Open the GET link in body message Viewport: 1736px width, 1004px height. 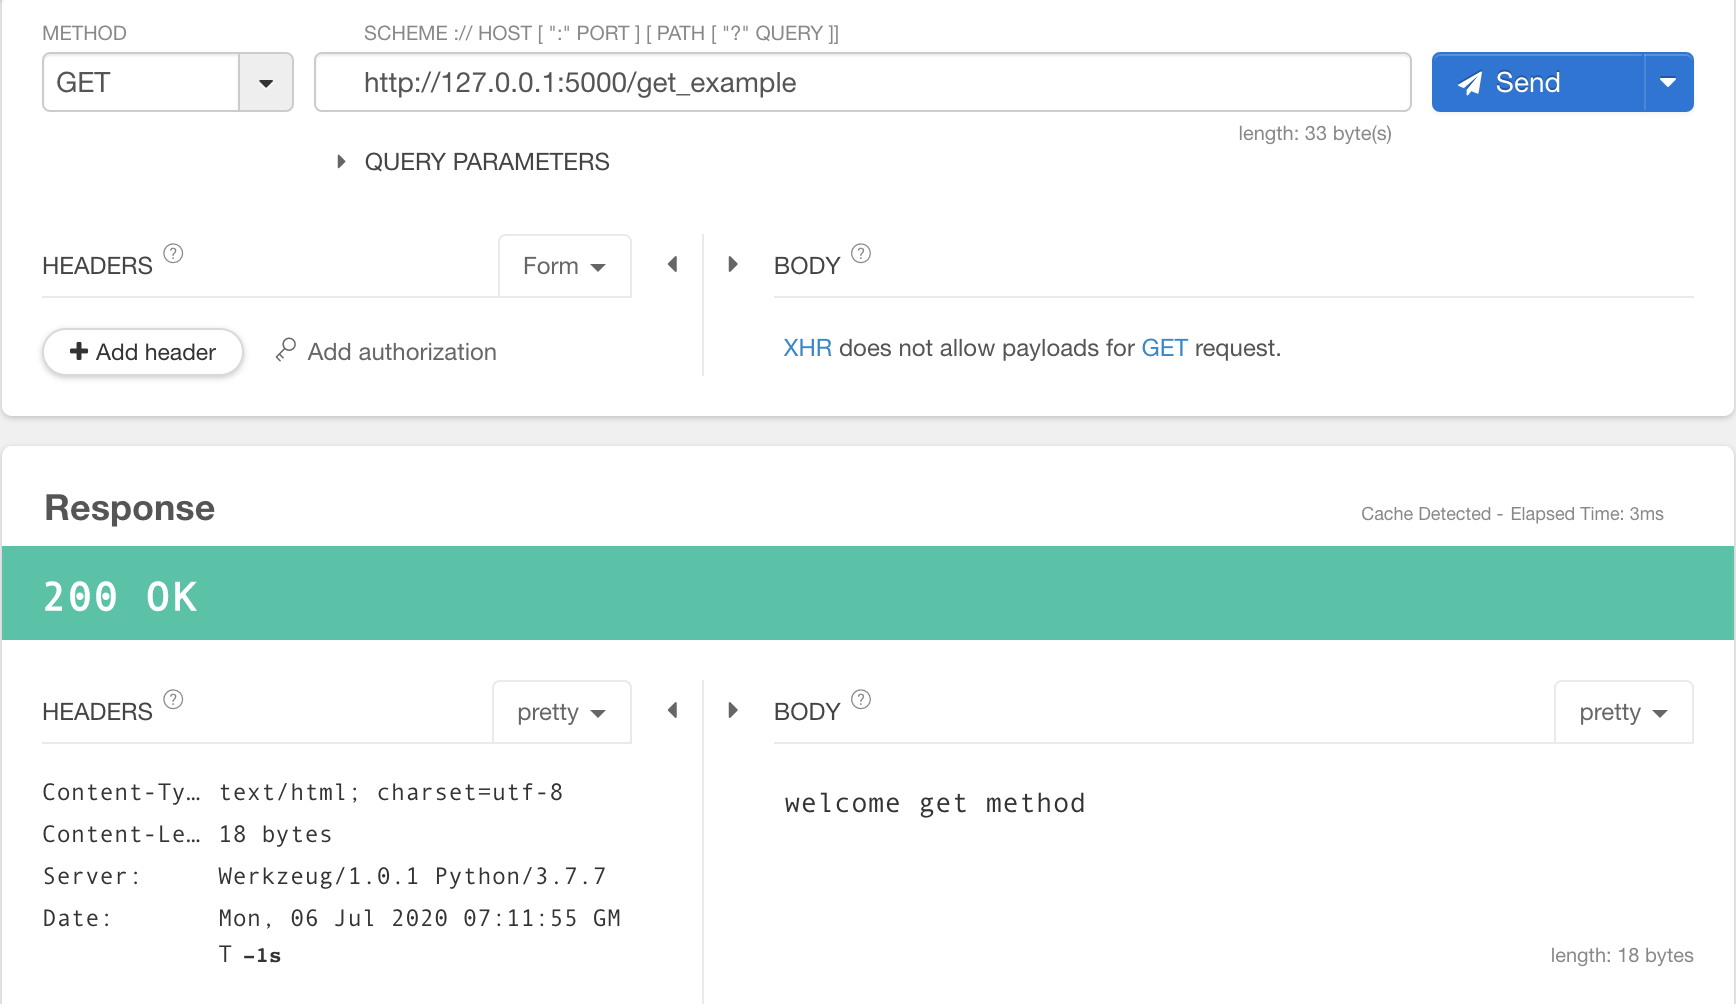pos(1164,348)
